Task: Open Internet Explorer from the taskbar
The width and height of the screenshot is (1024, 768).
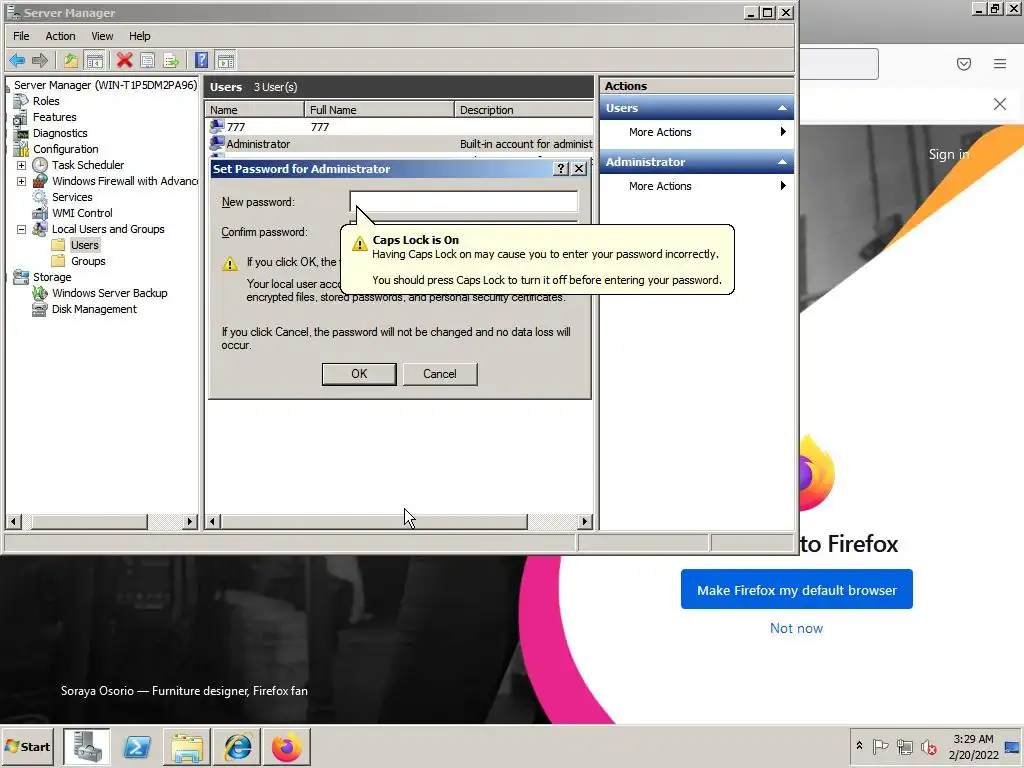Action: point(237,746)
